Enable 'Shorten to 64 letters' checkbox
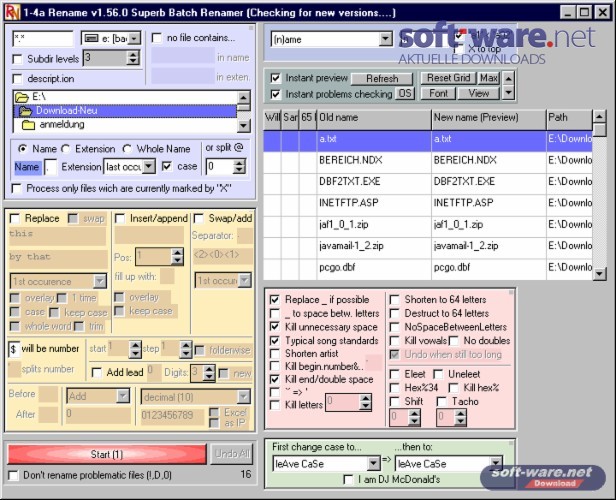This screenshot has height=500, width=616. [394, 300]
